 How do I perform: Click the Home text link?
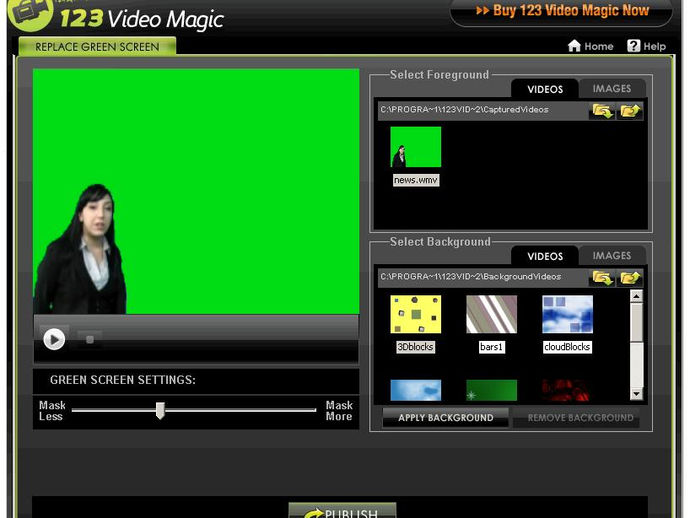pos(598,46)
